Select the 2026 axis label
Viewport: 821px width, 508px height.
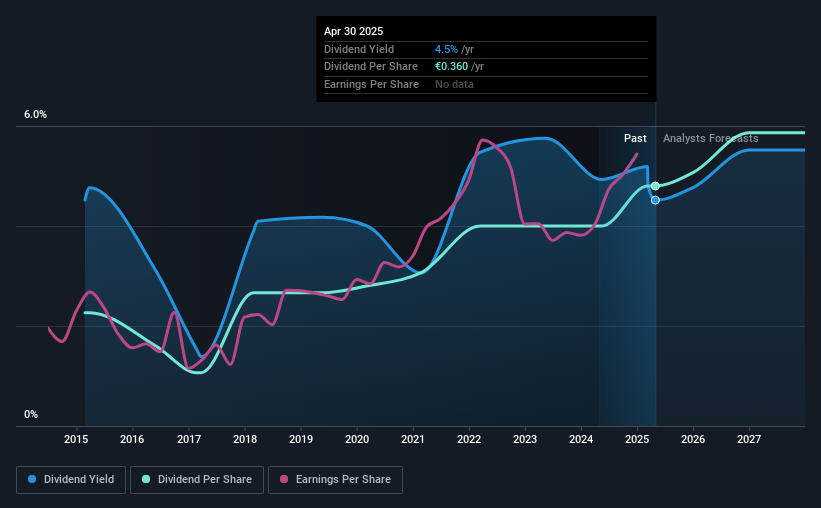[x=693, y=439]
